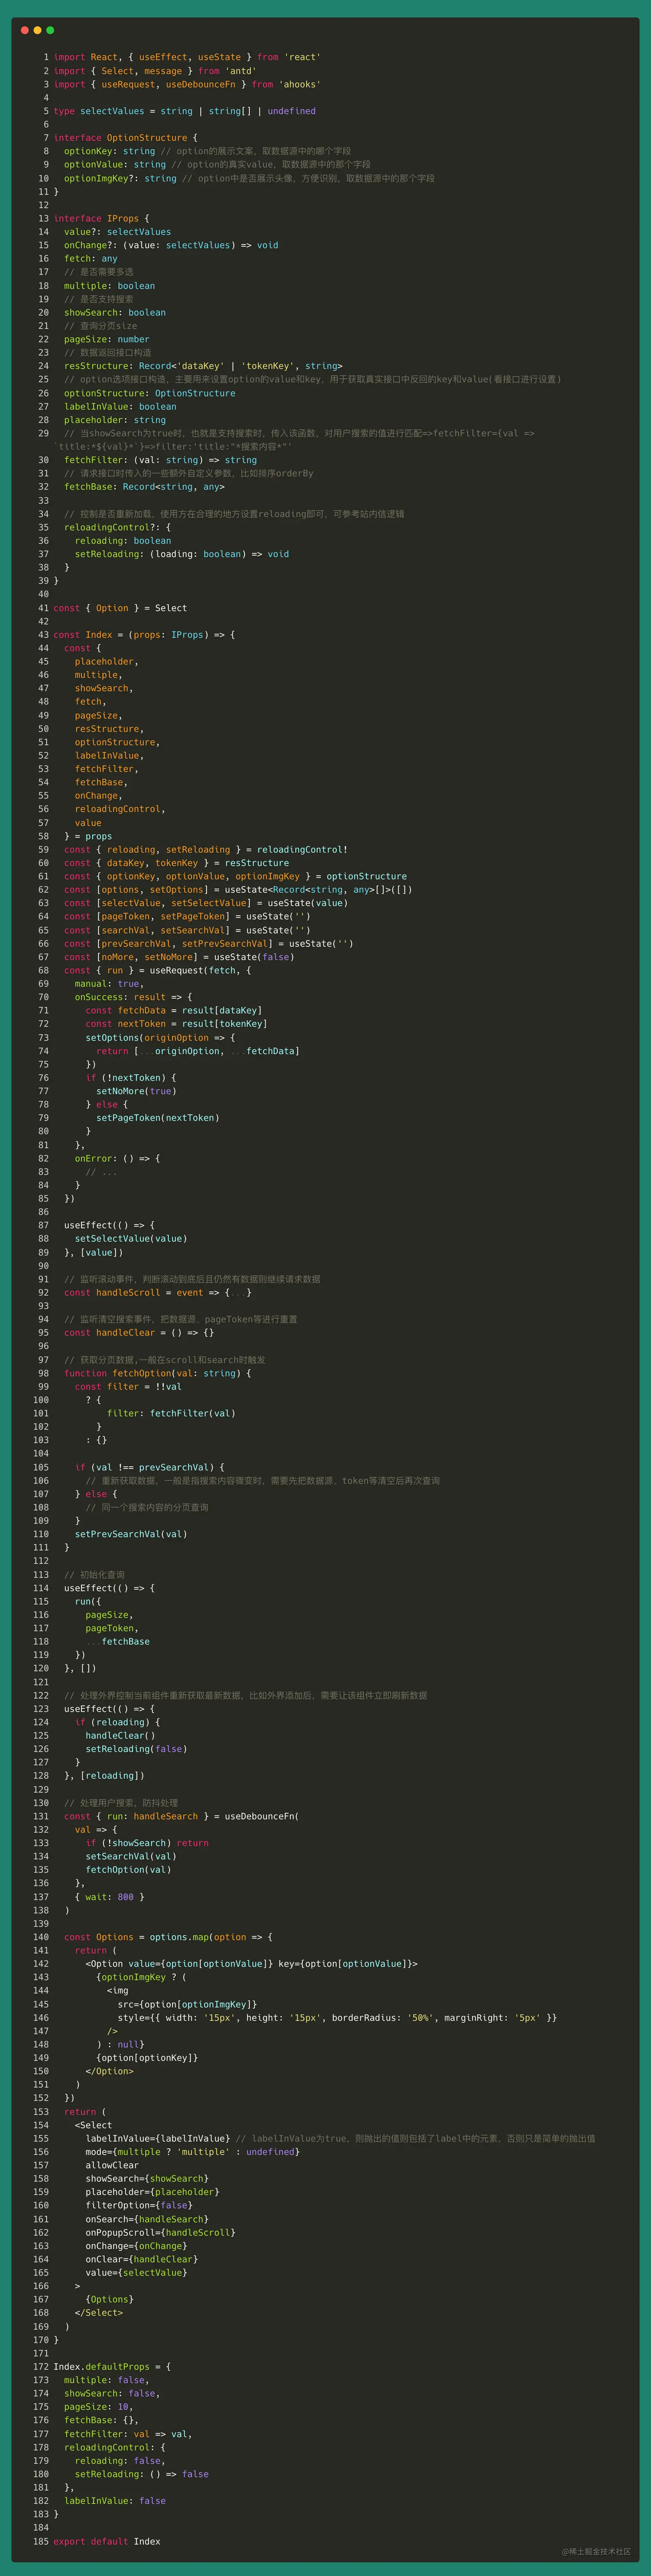The height and width of the screenshot is (2576, 651).
Task: Click the '{ wait: 800 }' option line
Action: (109, 1897)
